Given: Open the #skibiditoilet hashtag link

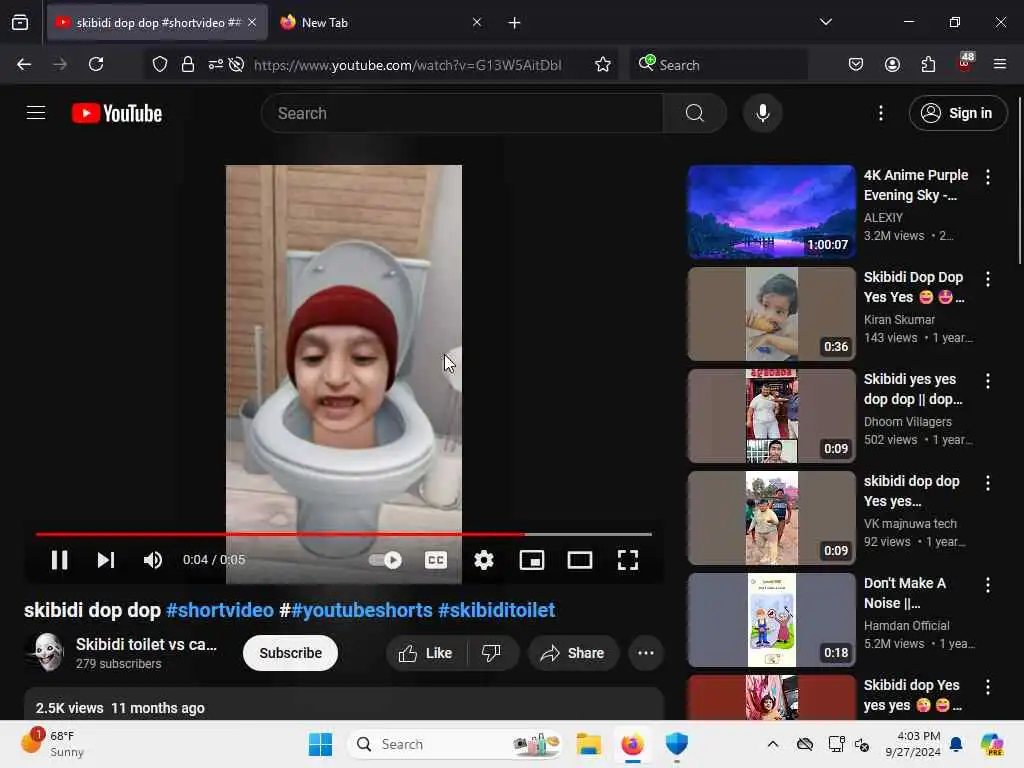Looking at the screenshot, I should pos(496,610).
